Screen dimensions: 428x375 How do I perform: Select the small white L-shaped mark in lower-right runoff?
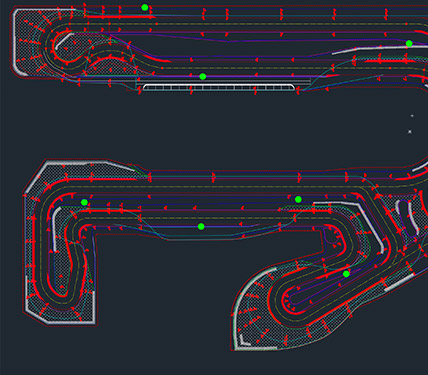[x=244, y=341]
